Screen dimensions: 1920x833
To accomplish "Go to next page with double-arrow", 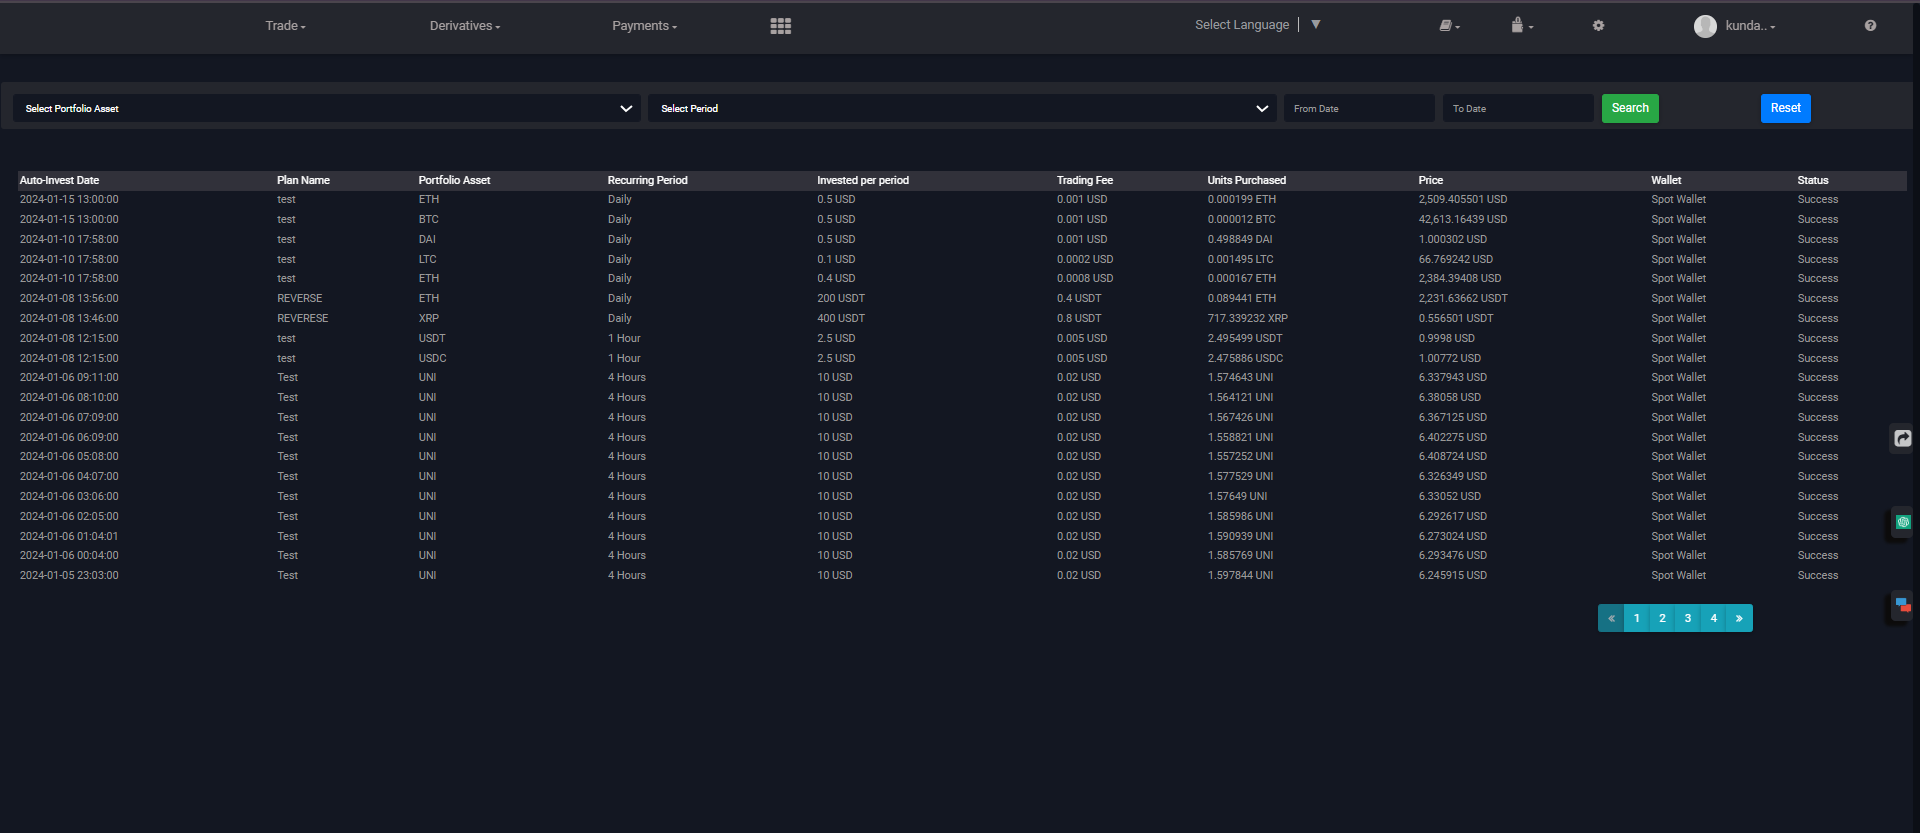I will (1739, 618).
